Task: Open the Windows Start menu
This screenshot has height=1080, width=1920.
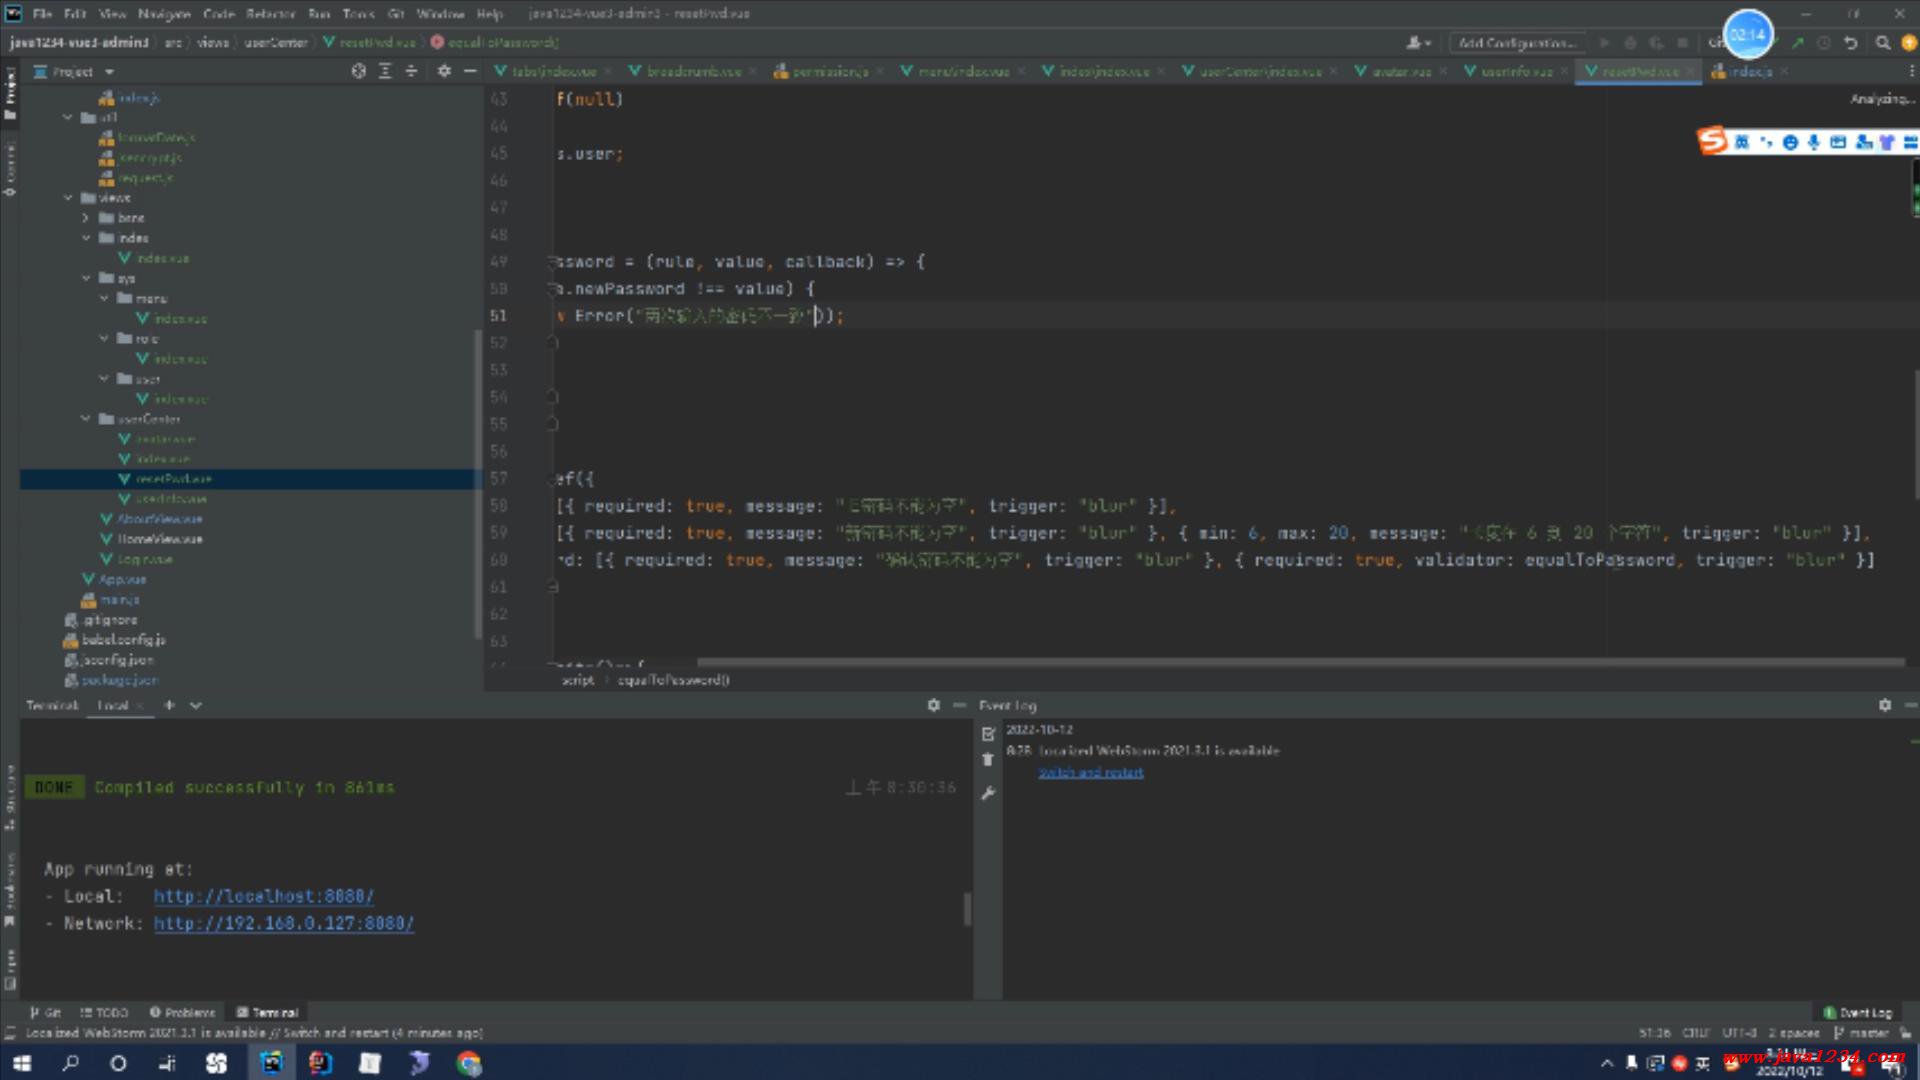Action: pyautogui.click(x=22, y=1063)
